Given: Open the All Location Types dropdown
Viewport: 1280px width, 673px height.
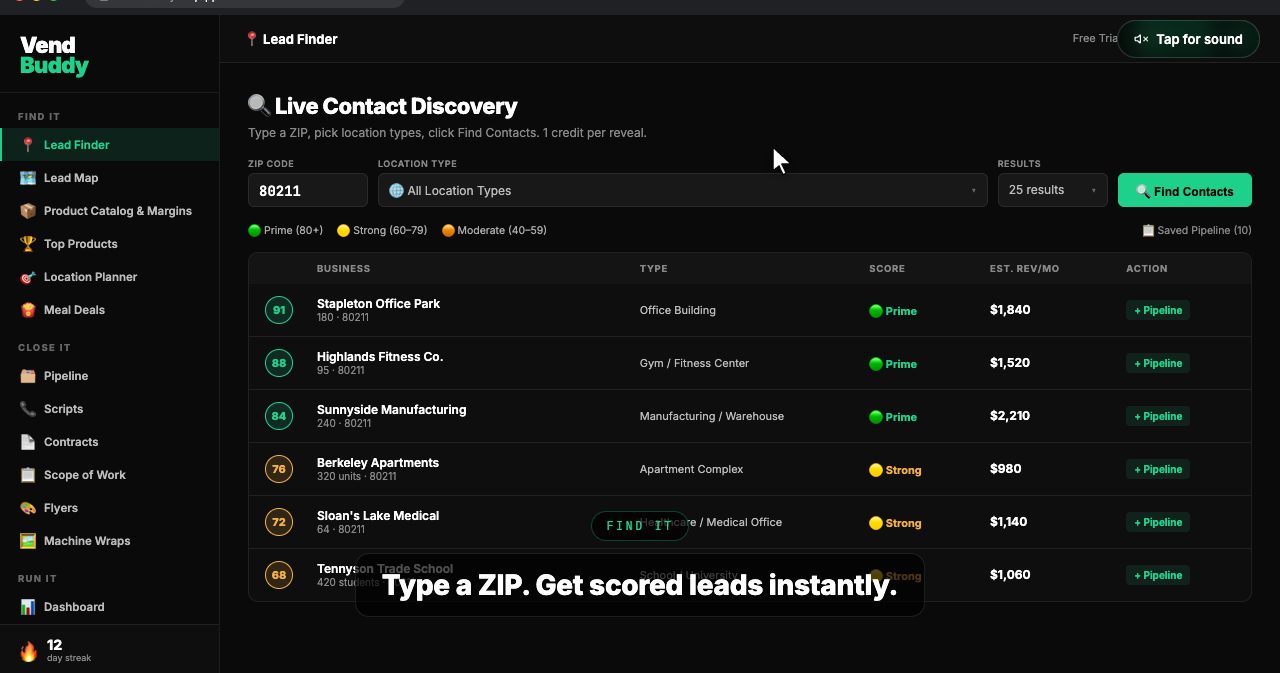Looking at the screenshot, I should tap(683, 190).
